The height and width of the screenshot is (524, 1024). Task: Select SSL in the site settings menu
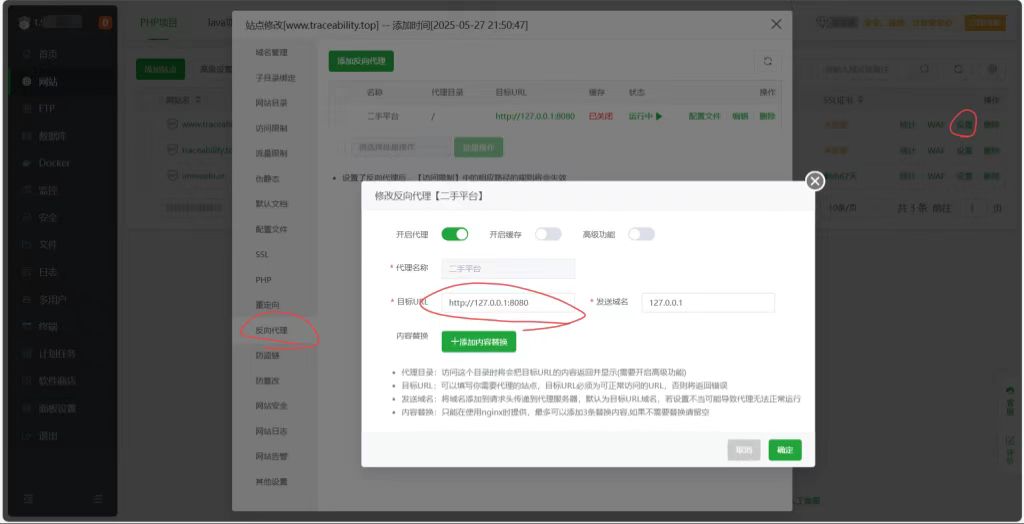click(262, 254)
